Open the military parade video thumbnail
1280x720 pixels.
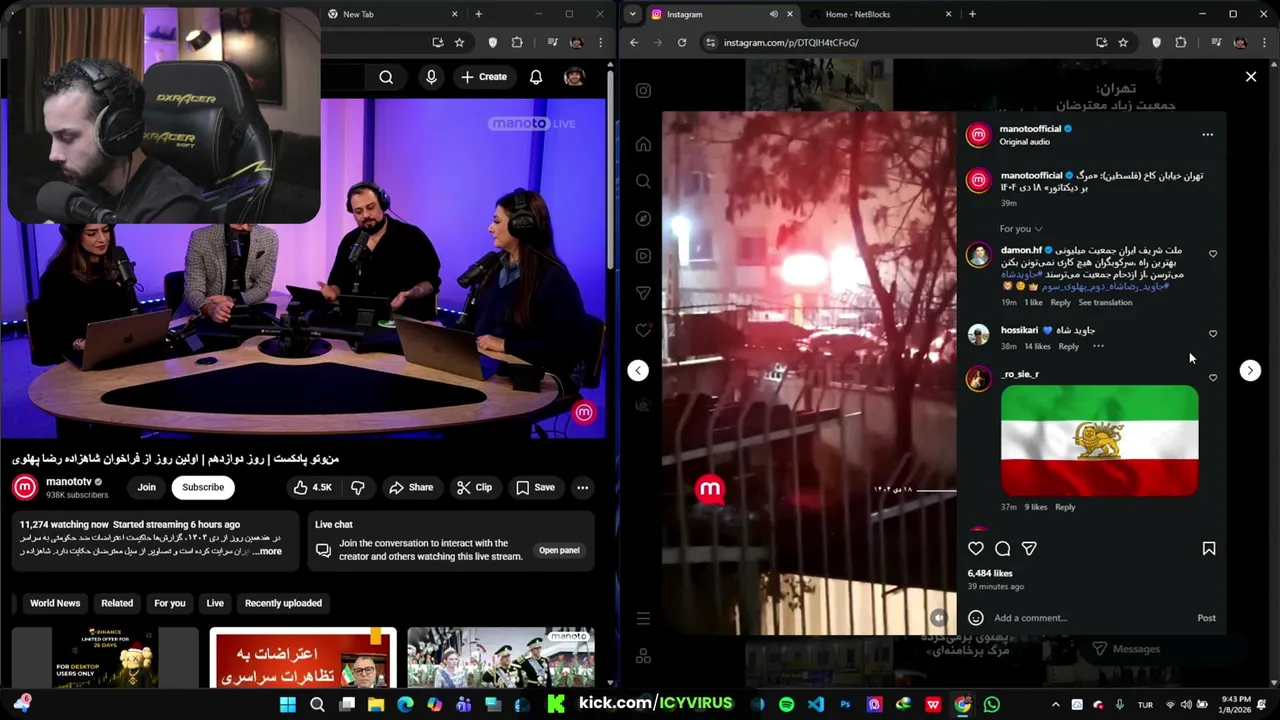pyautogui.click(x=501, y=657)
